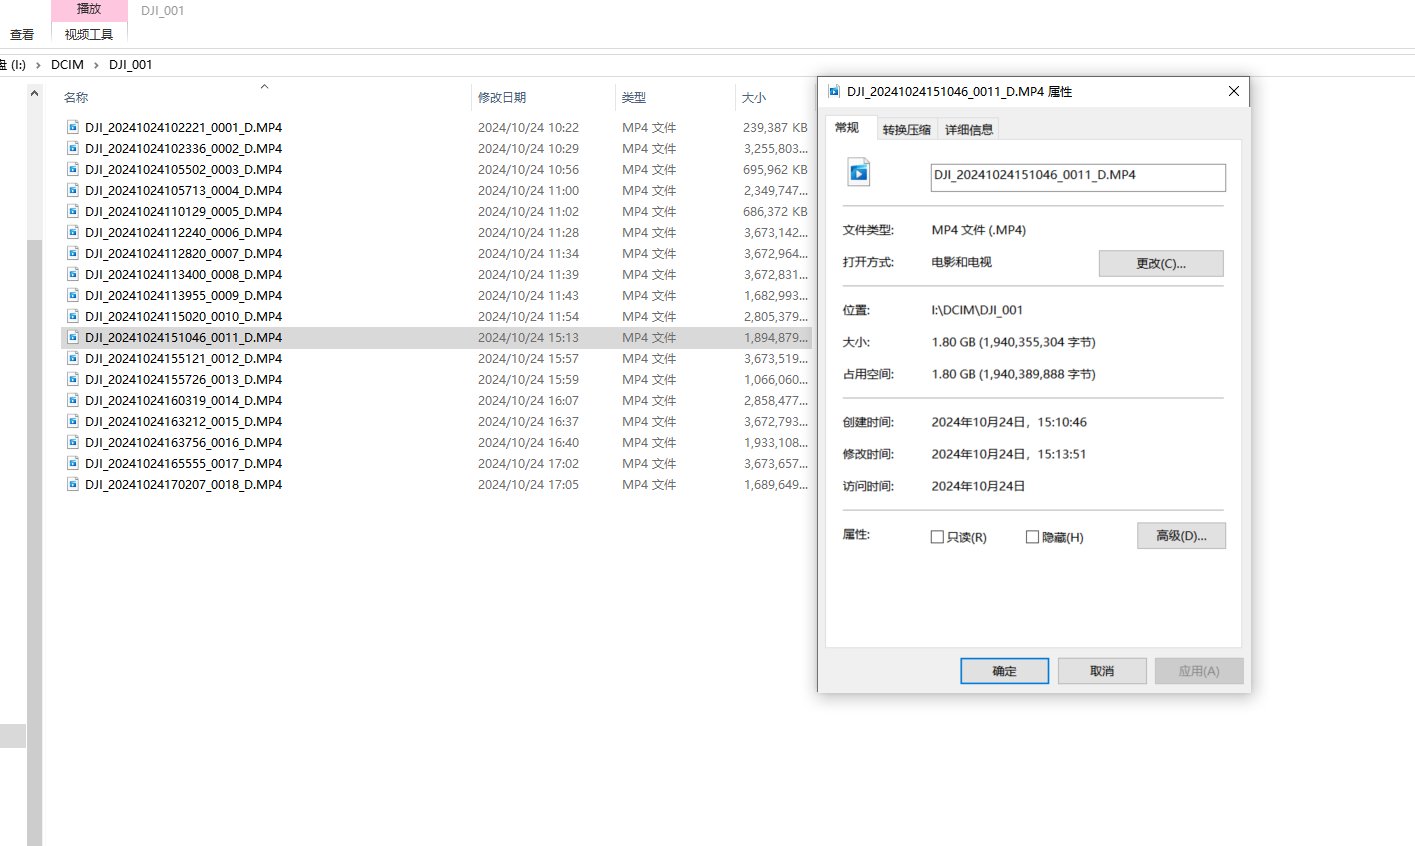Click the large video file icon in properties dialog
Viewport: 1415px width, 846px height.
pyautogui.click(x=859, y=172)
